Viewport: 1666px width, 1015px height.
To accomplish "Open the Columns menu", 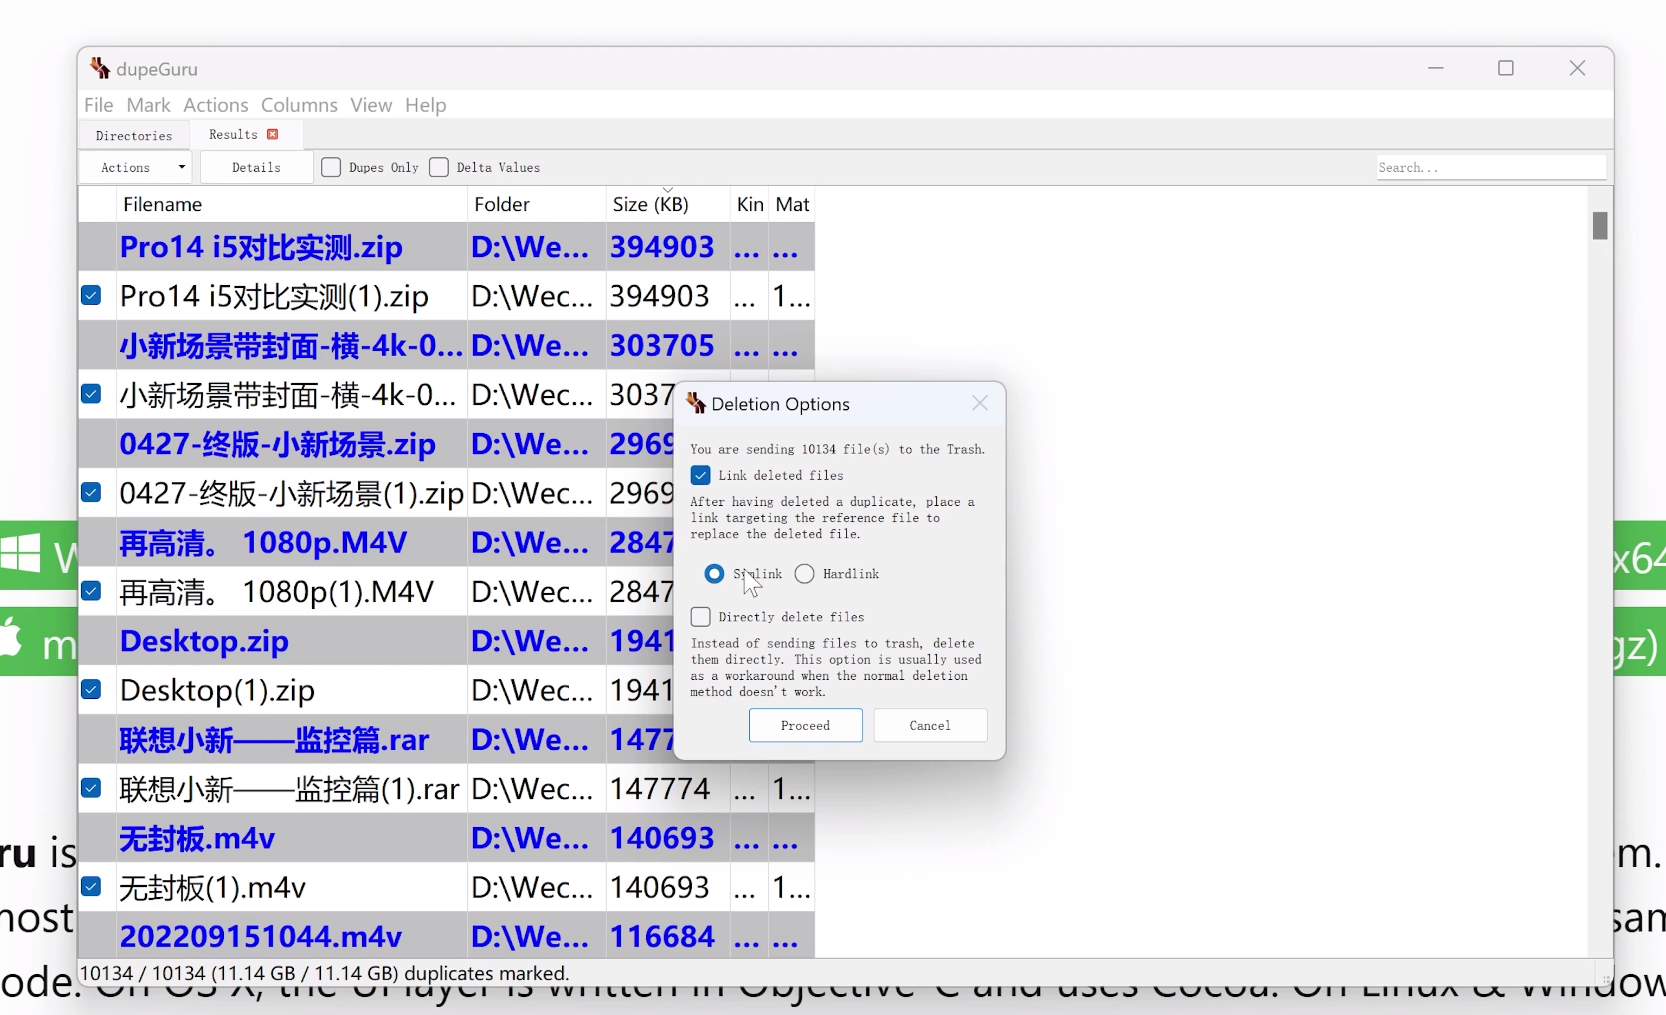I will point(299,105).
